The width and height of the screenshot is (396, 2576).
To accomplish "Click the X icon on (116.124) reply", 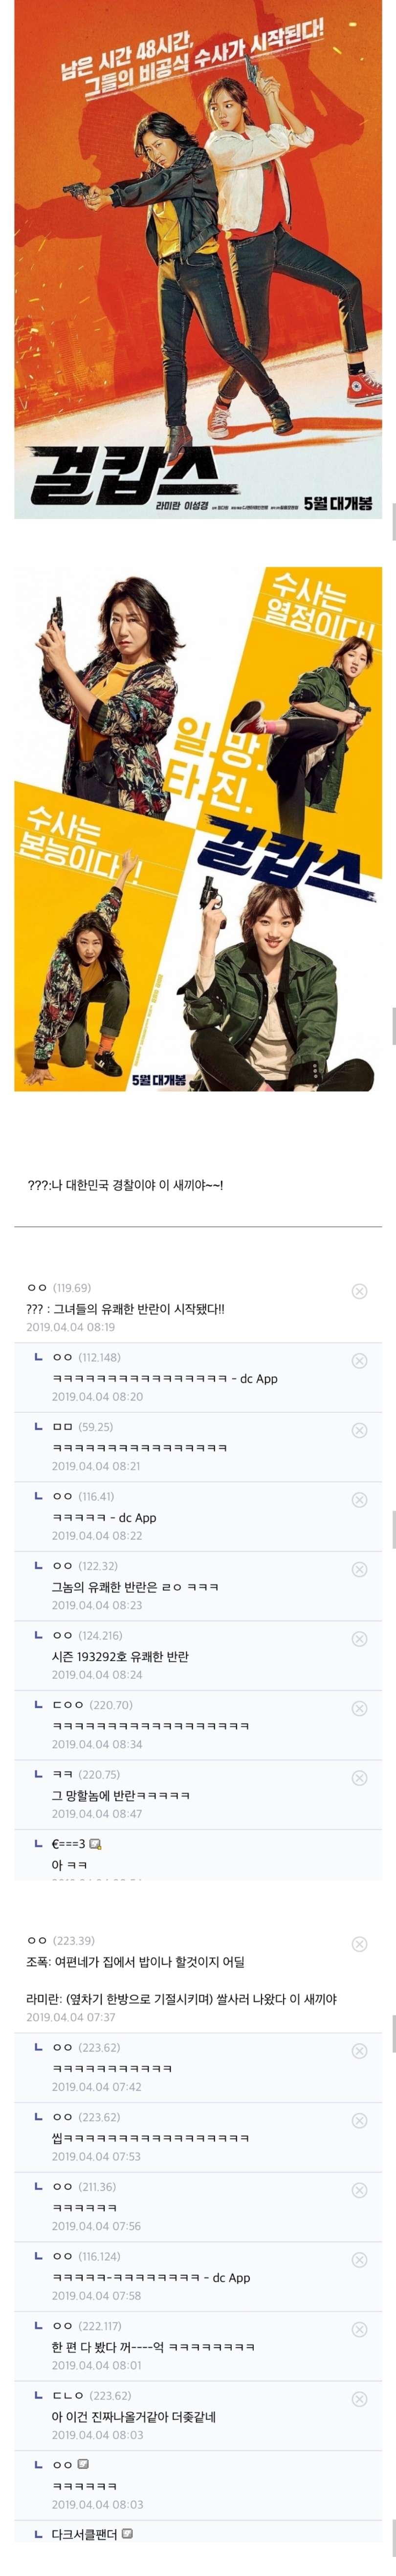I will pyautogui.click(x=360, y=2259).
